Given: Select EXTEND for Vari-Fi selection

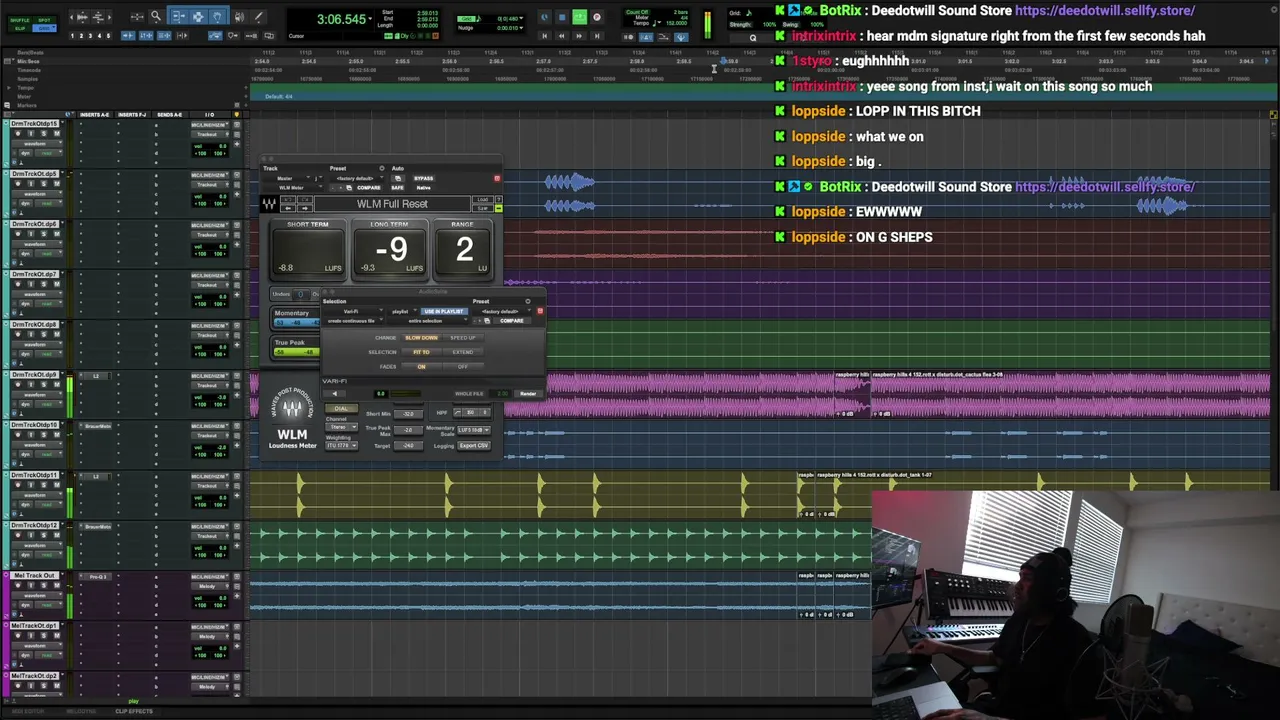Looking at the screenshot, I should coord(463,352).
